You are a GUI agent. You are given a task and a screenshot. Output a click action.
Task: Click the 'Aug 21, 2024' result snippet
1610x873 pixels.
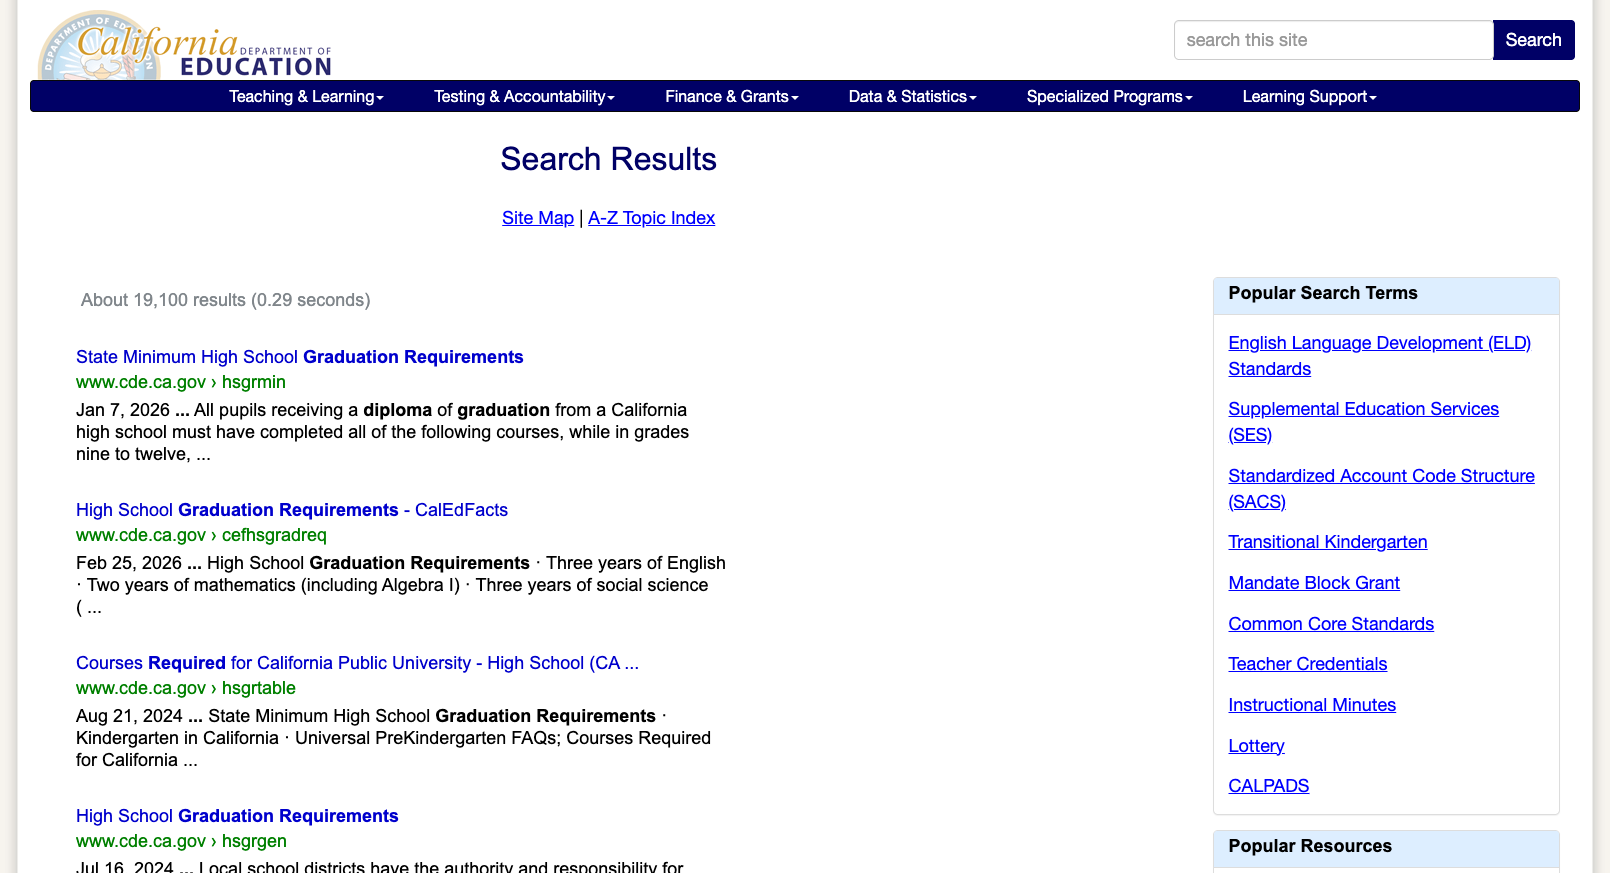[x=393, y=738]
